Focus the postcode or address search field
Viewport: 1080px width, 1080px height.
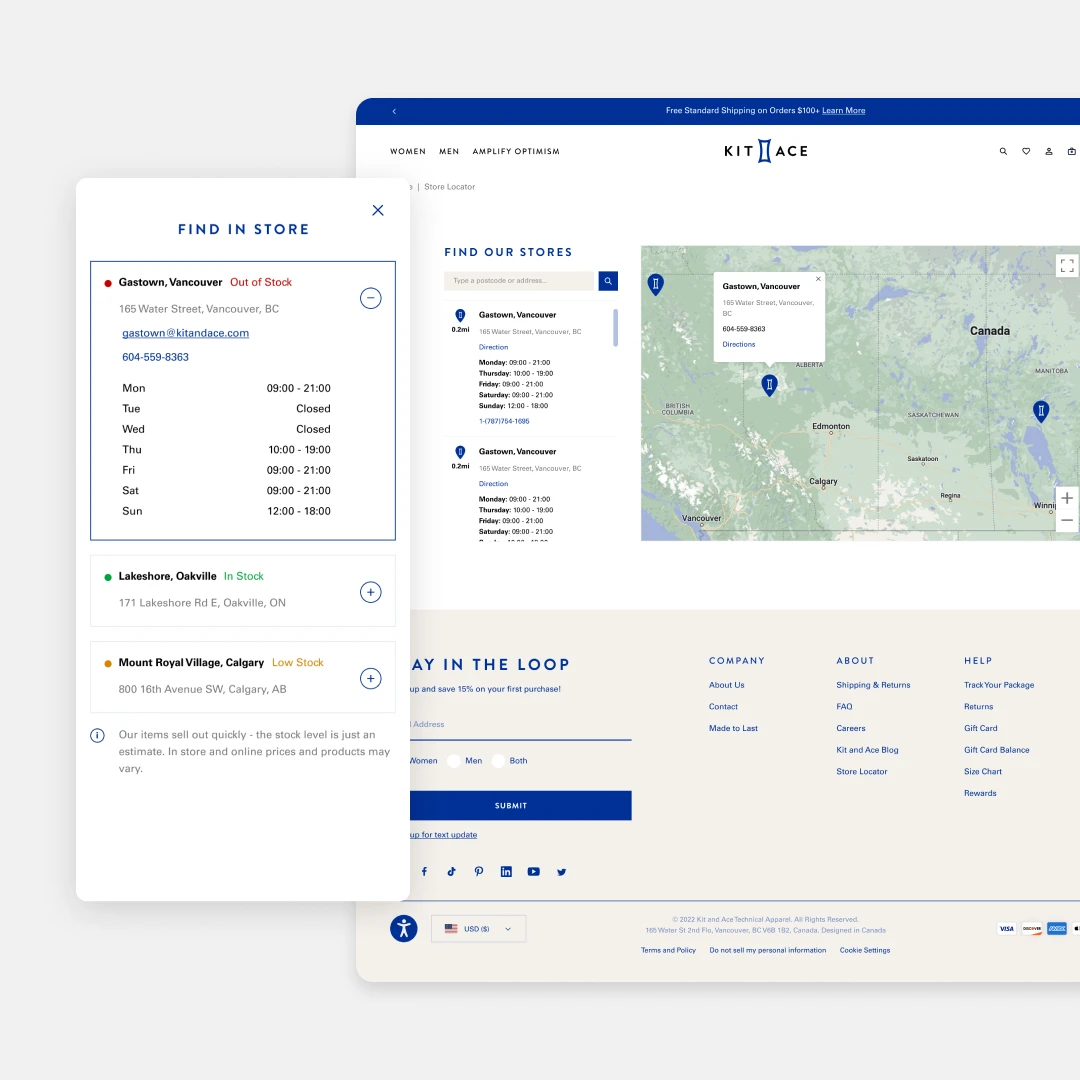(x=519, y=281)
